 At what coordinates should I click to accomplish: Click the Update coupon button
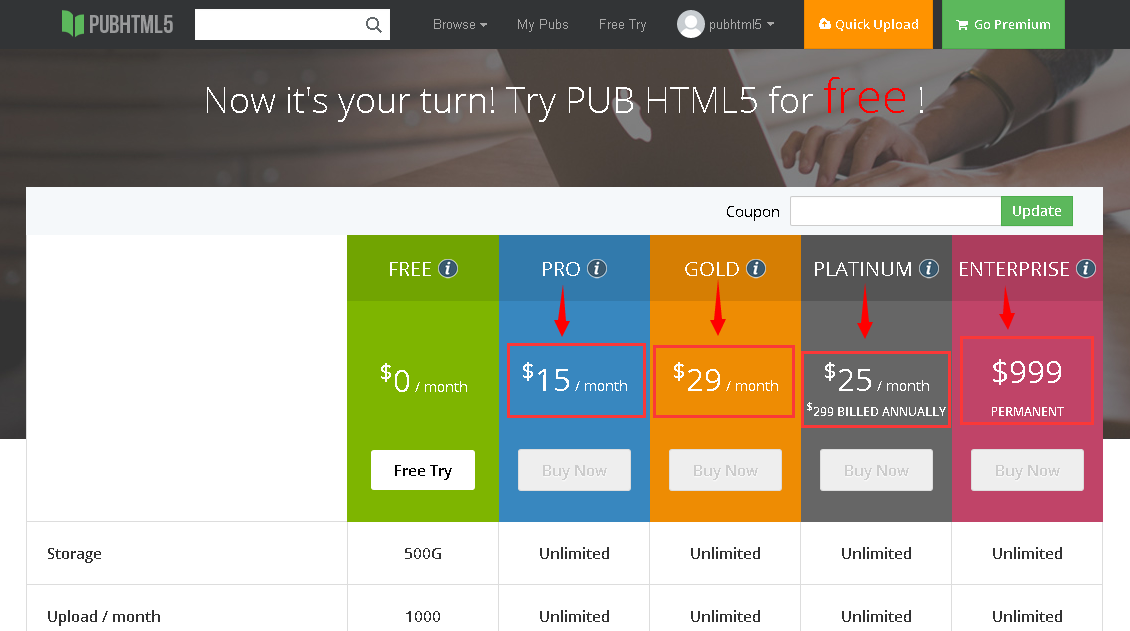tap(1036, 211)
